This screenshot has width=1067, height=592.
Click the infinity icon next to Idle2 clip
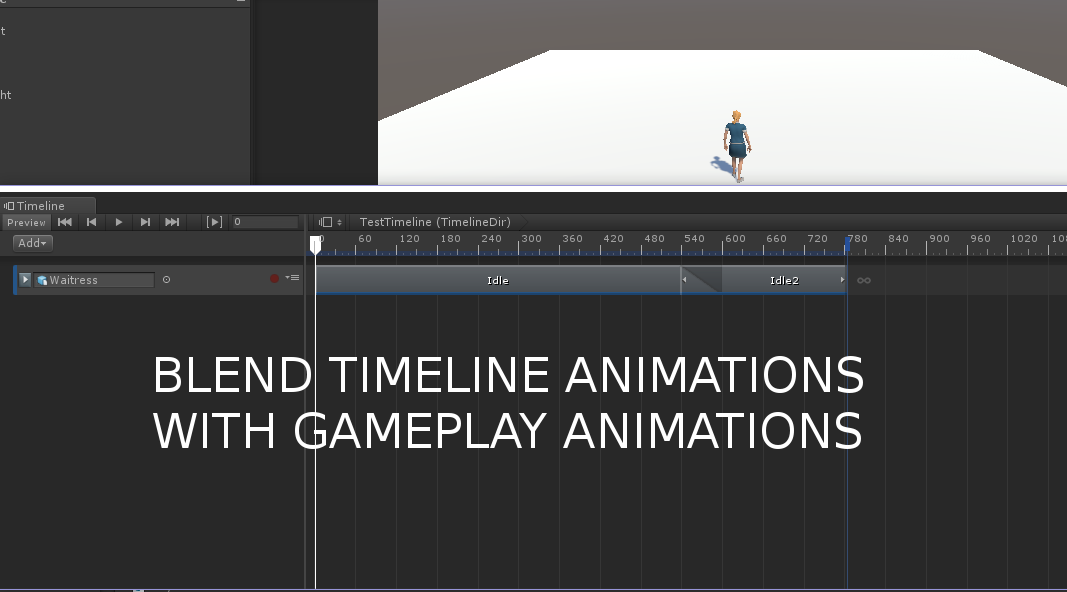[863, 280]
